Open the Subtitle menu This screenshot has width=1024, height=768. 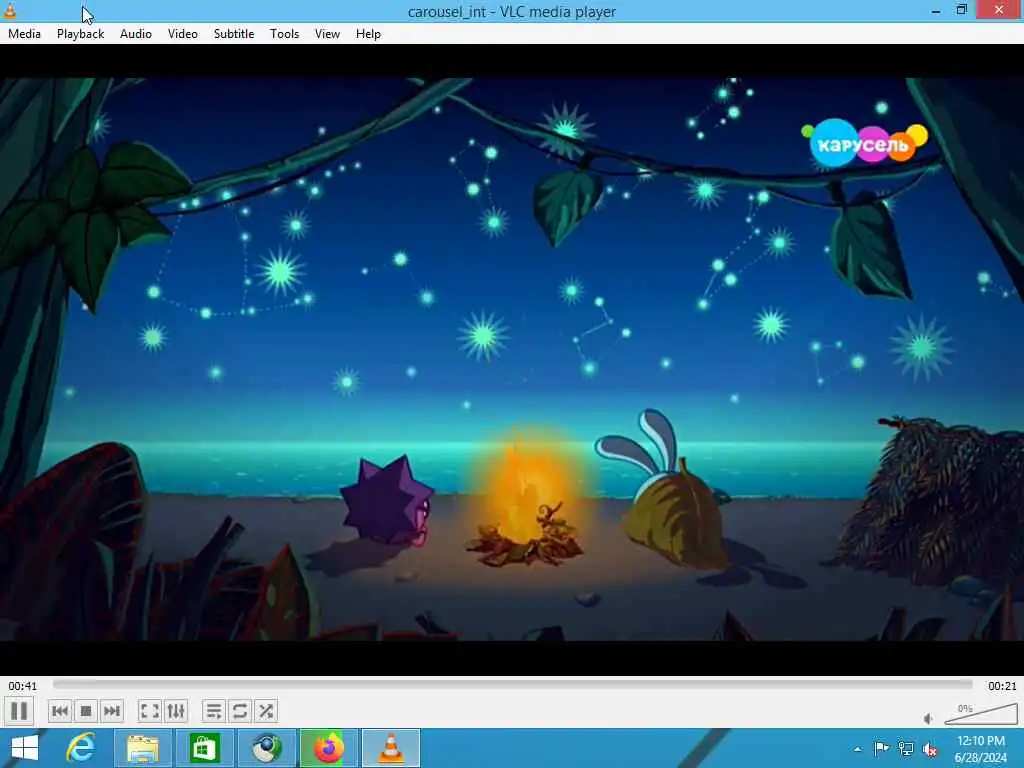pos(234,34)
